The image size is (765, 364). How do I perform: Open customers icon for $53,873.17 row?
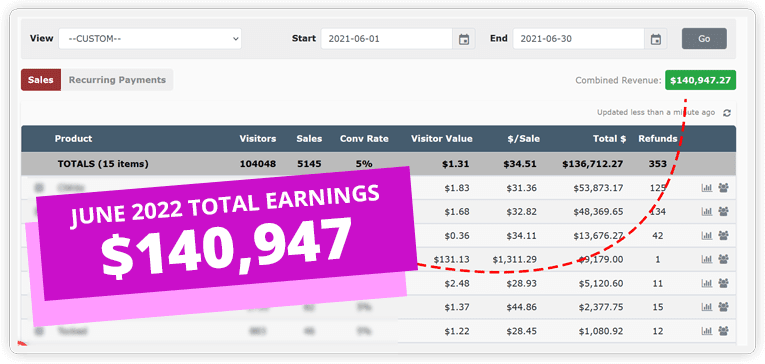click(724, 188)
